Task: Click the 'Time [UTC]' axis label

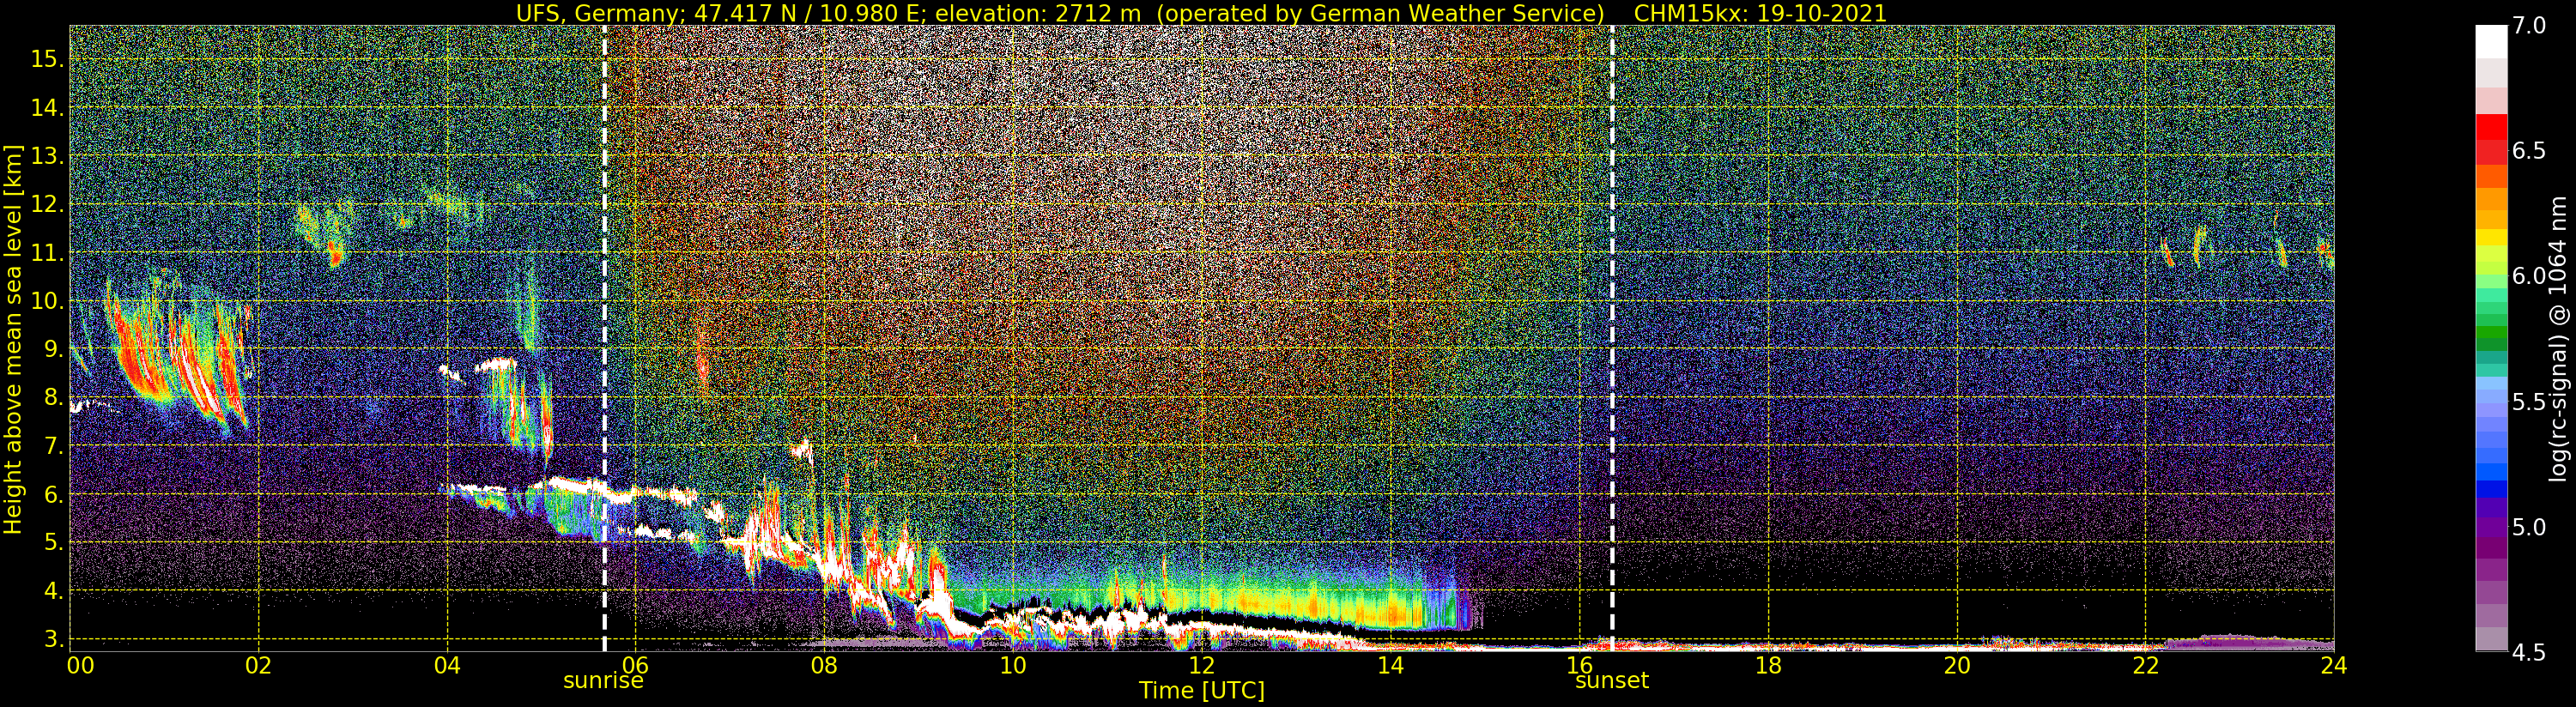Action: coord(1202,691)
